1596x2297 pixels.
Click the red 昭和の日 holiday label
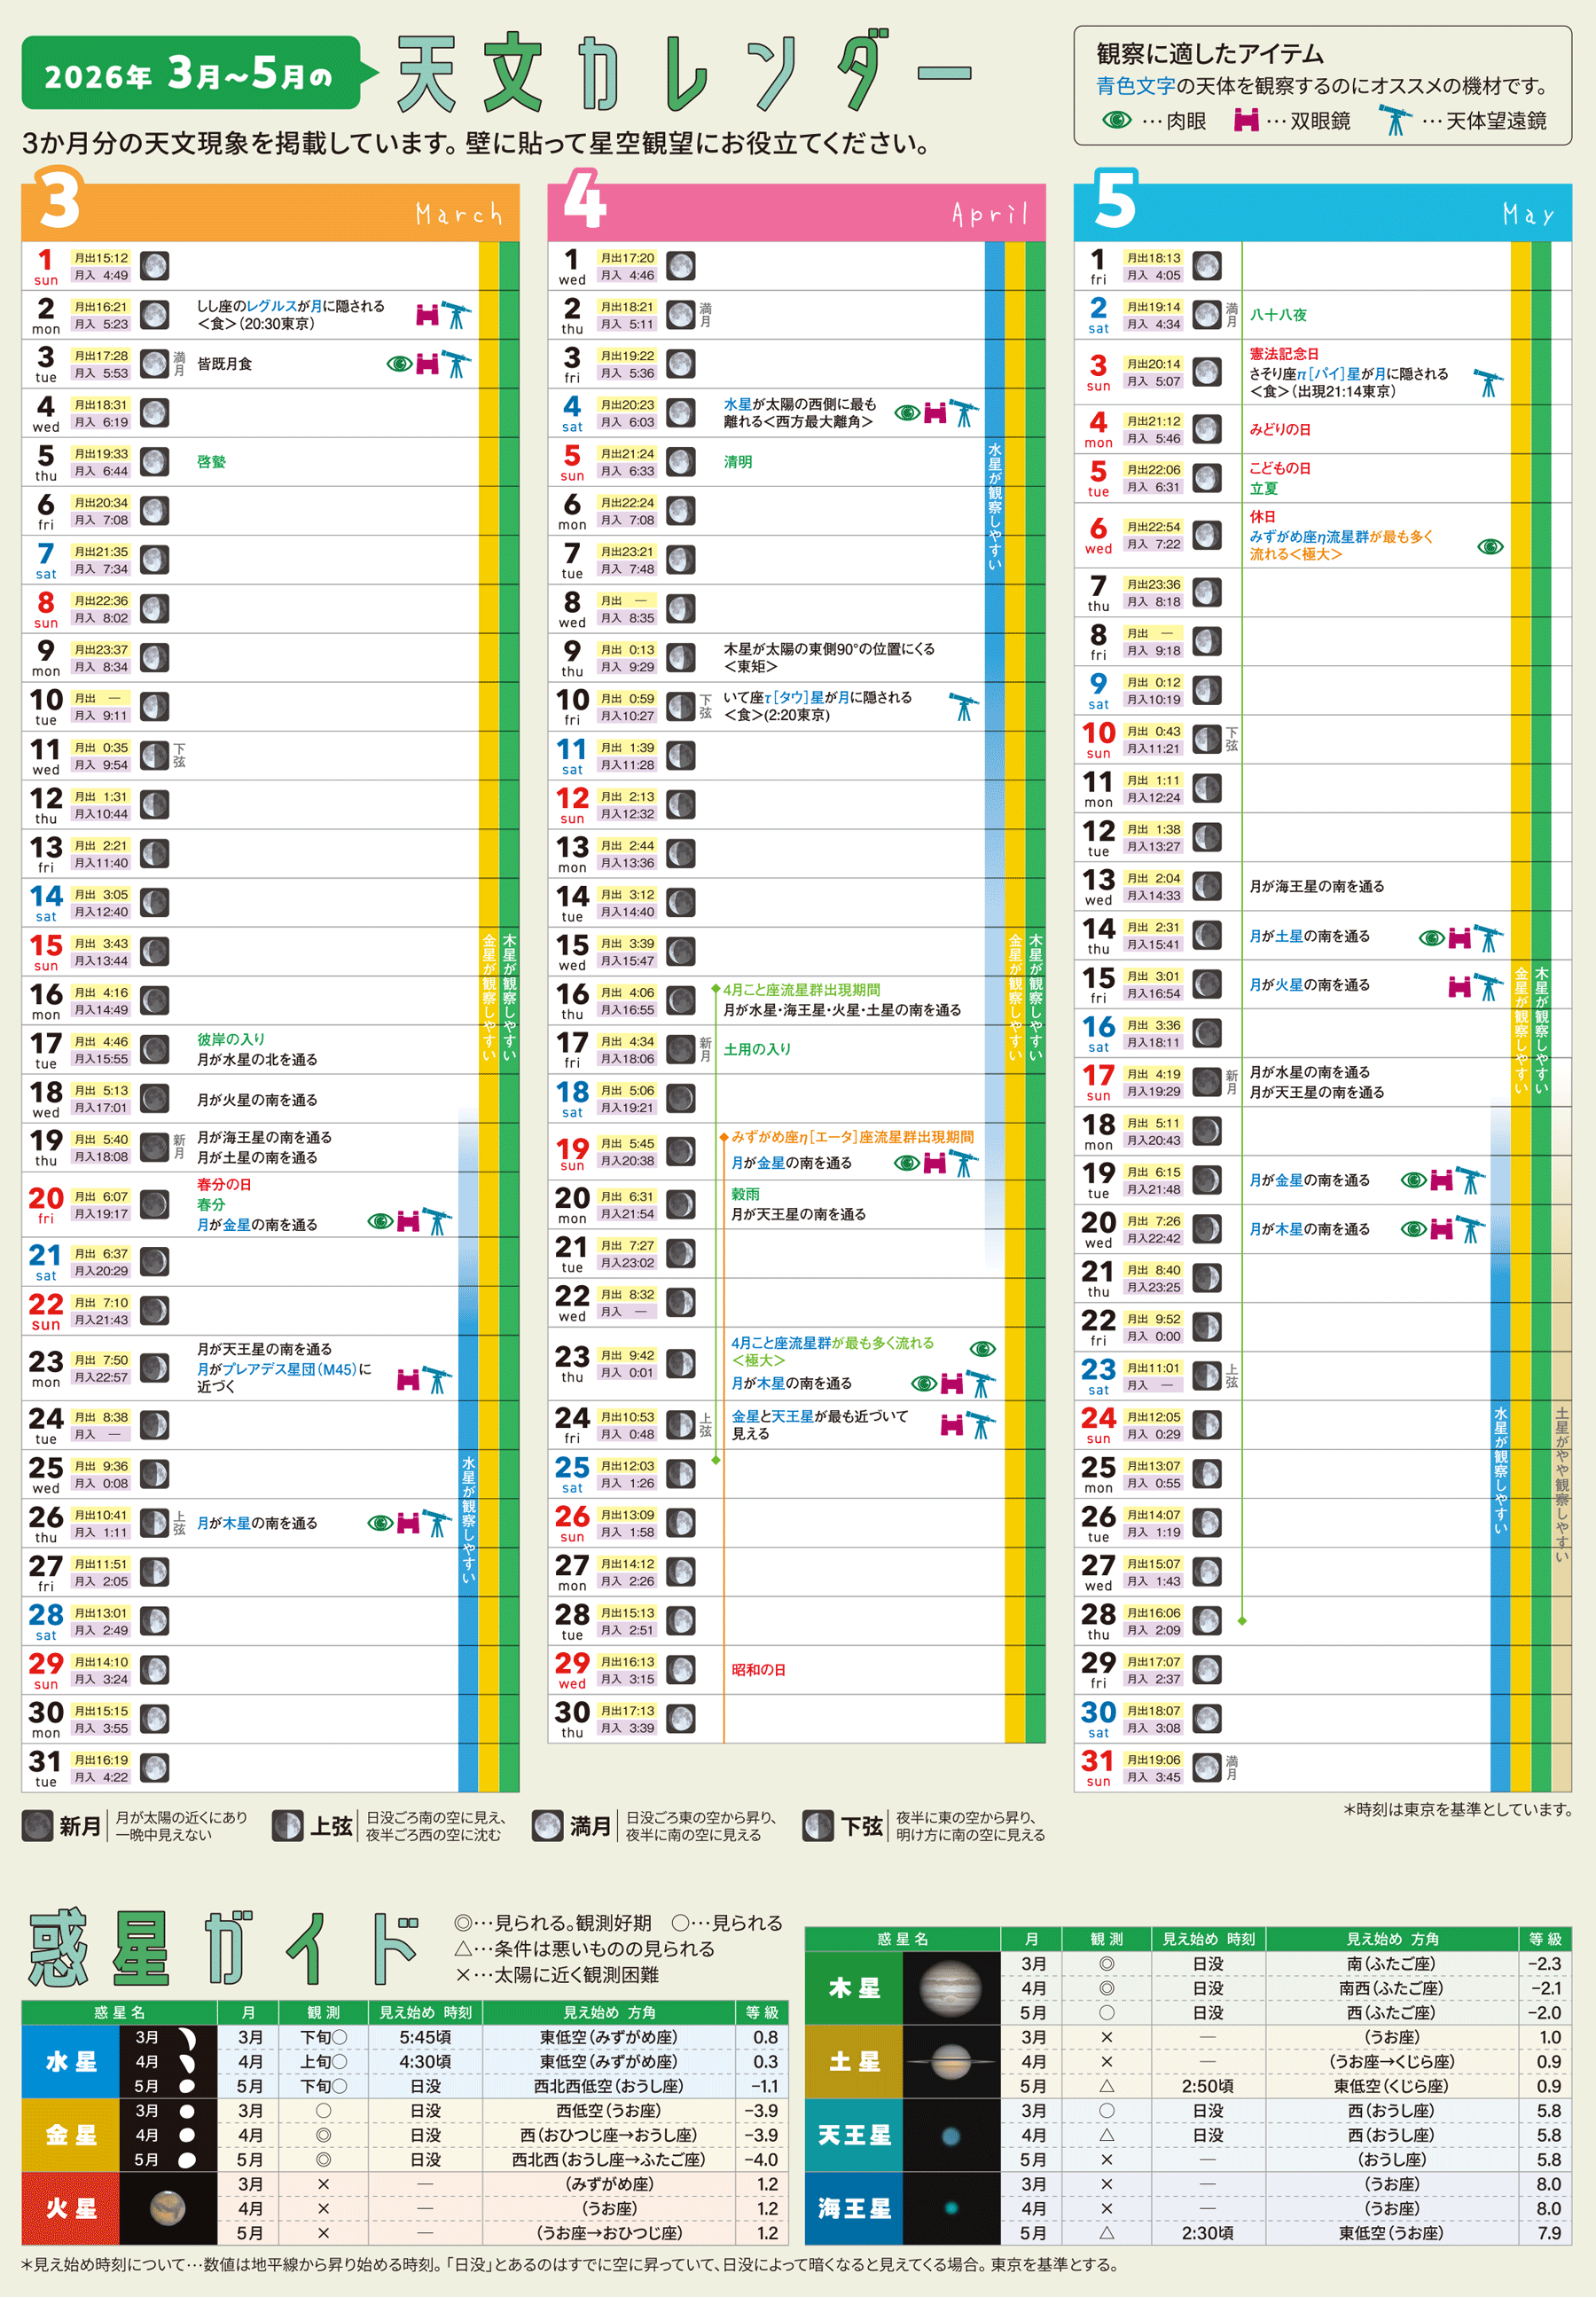[x=758, y=1670]
